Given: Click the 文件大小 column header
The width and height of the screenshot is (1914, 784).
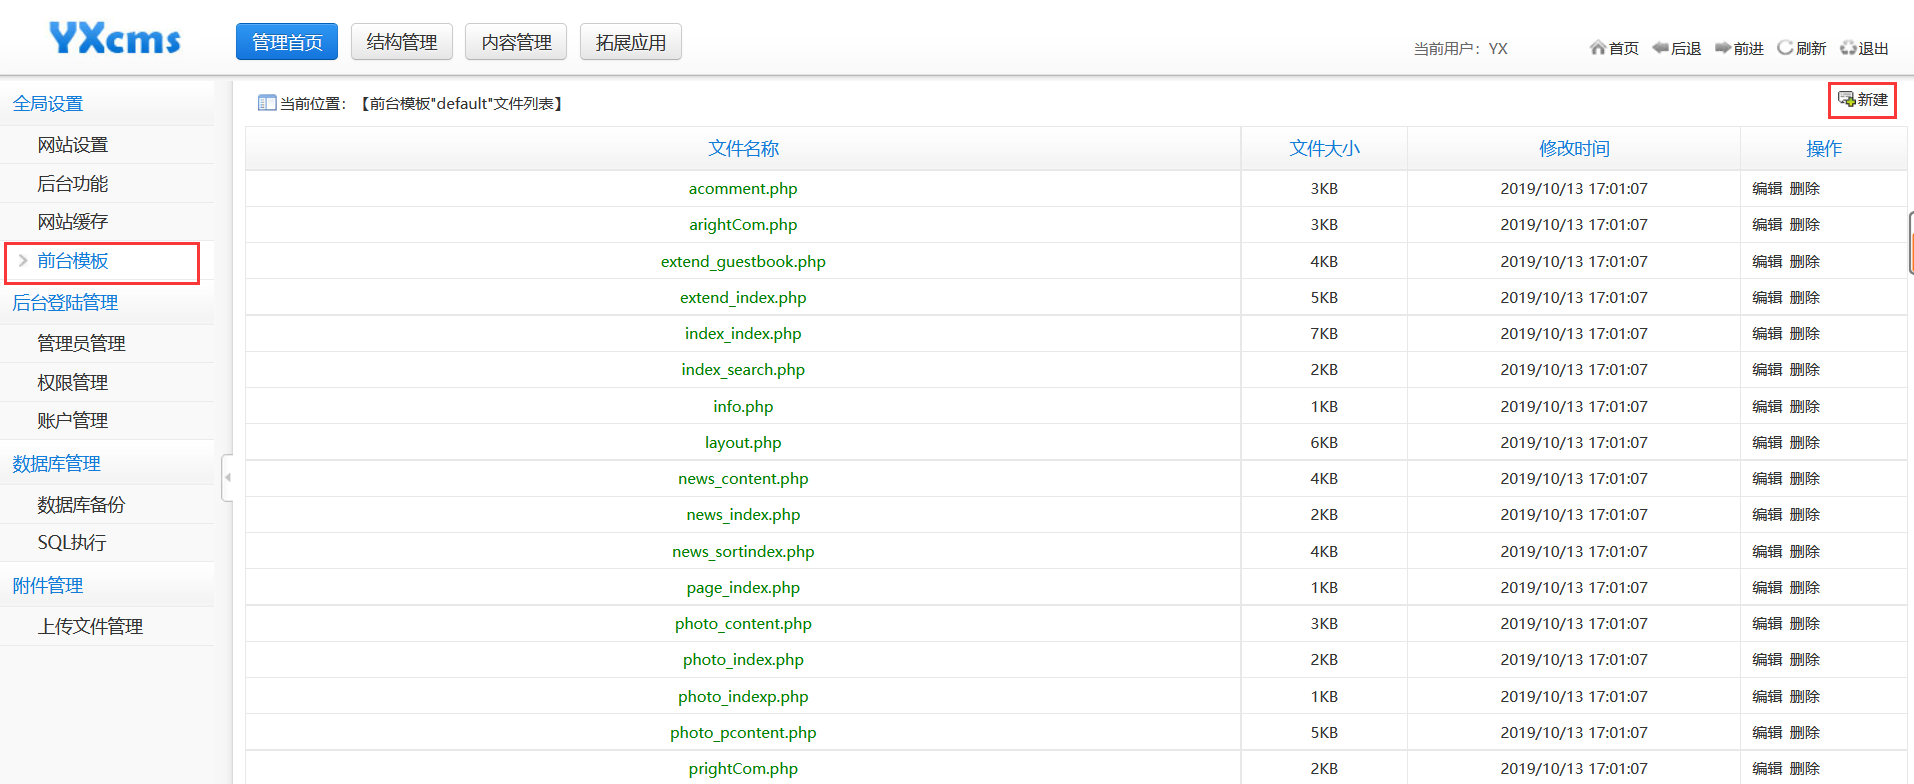Looking at the screenshot, I should pos(1324,149).
